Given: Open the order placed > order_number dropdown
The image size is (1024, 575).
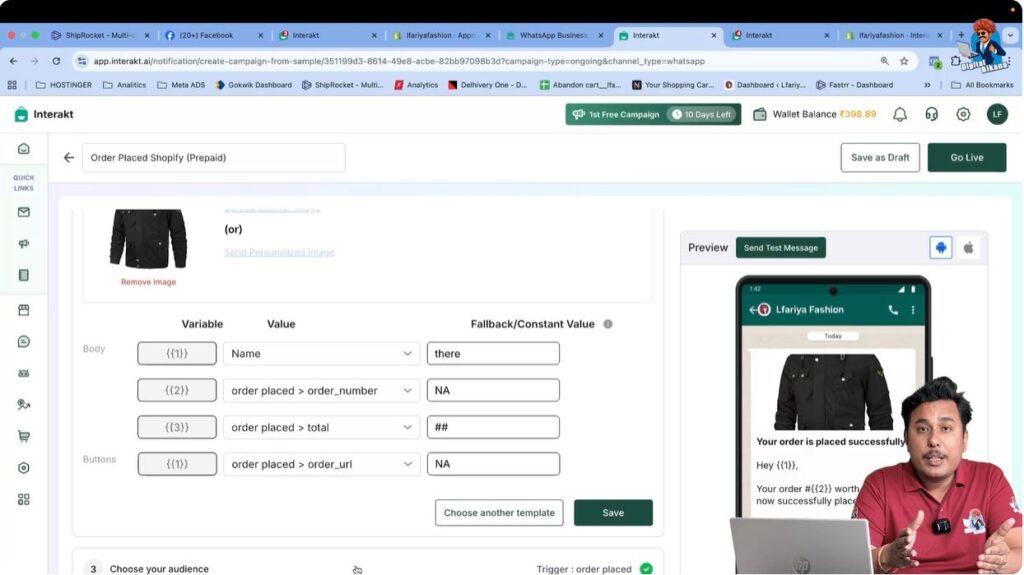Looking at the screenshot, I should (321, 390).
